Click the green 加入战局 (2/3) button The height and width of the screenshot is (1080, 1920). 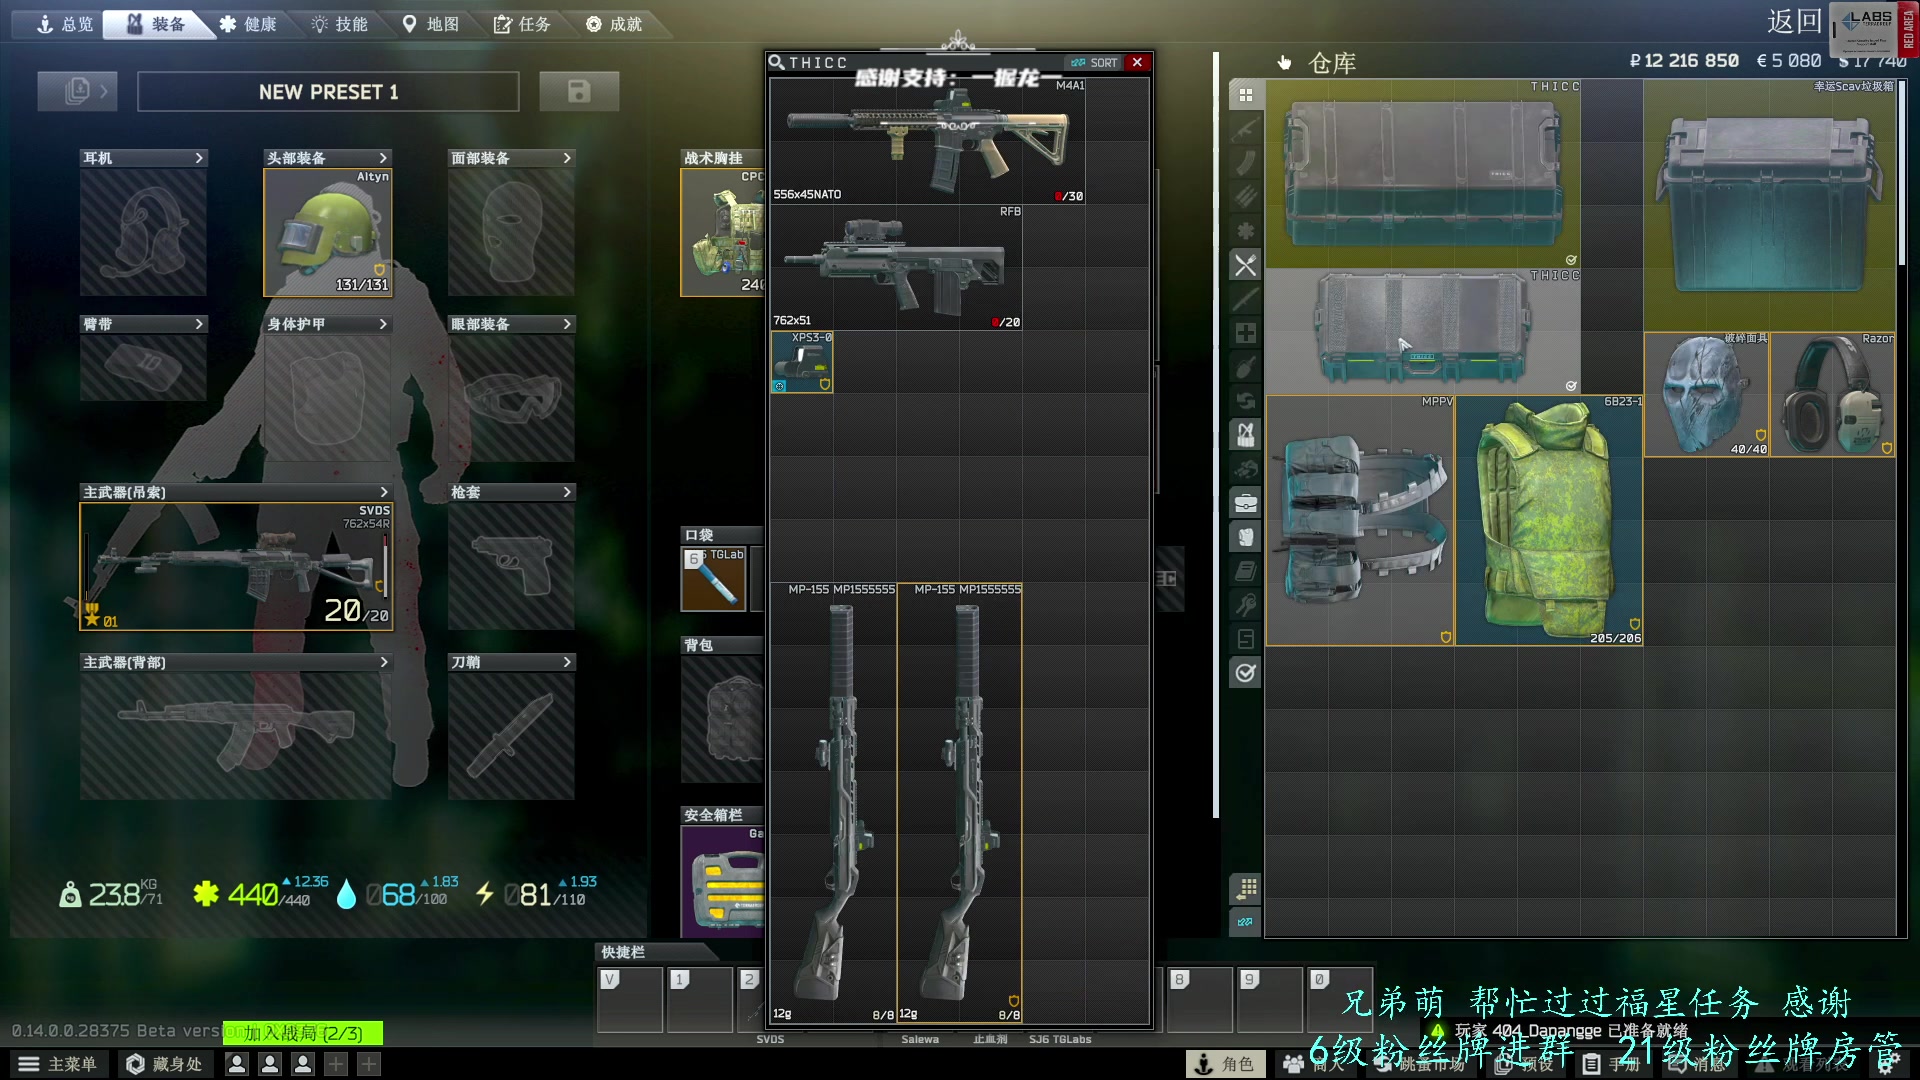click(x=303, y=1033)
